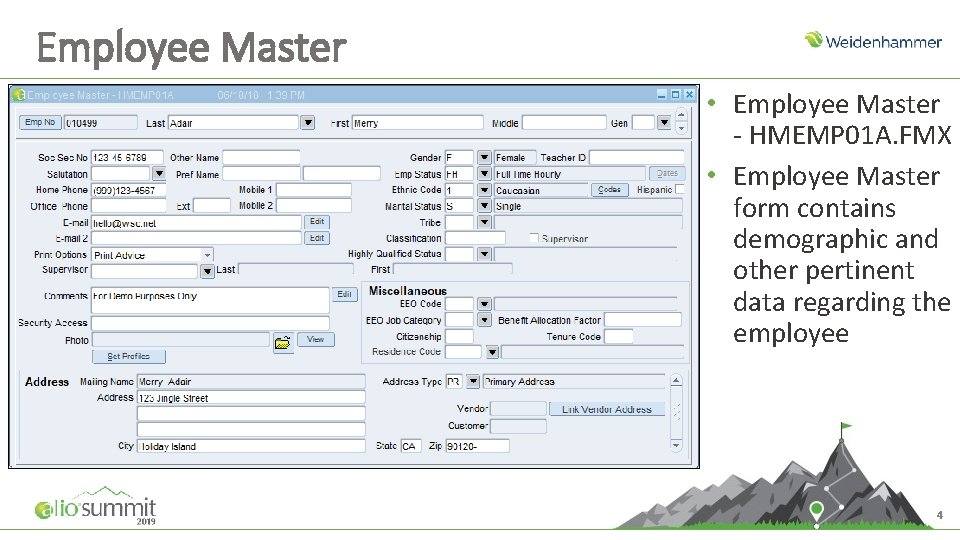Click the employee record scroll up arrow
Image resolution: width=960 pixels, height=540 pixels.
(x=681, y=115)
